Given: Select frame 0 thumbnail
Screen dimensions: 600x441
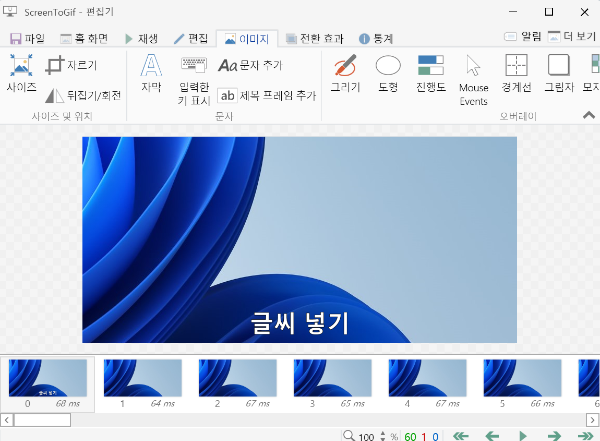Looking at the screenshot, I should coord(47,384).
